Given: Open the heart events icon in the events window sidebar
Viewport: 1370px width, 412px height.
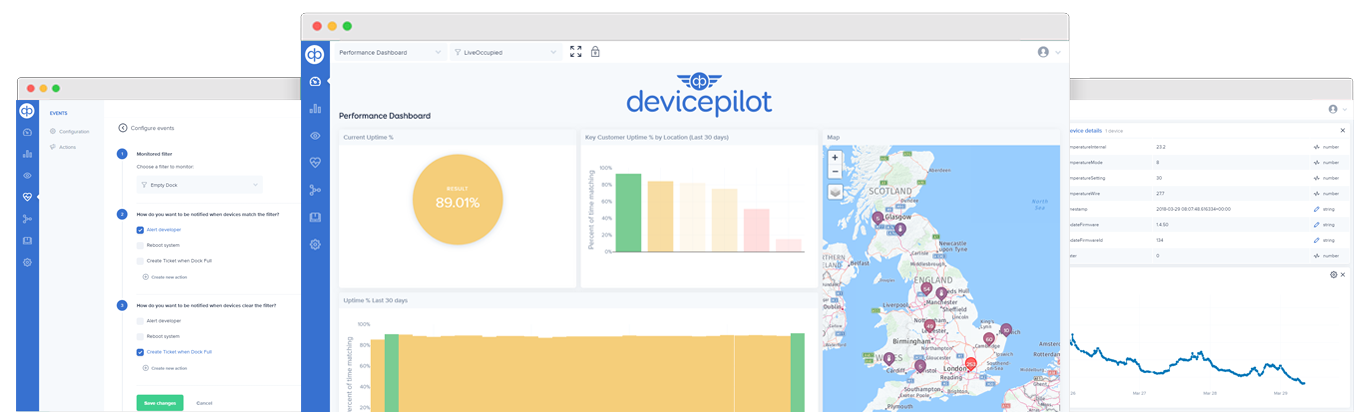Looking at the screenshot, I should pyautogui.click(x=27, y=197).
